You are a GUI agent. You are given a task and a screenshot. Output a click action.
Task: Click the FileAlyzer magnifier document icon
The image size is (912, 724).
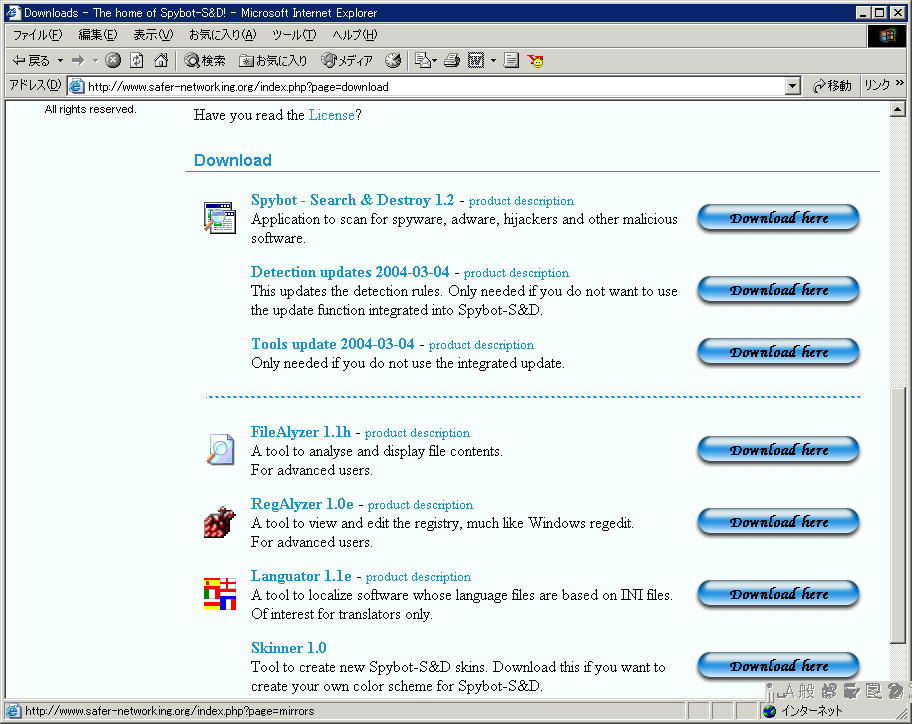pyautogui.click(x=220, y=449)
